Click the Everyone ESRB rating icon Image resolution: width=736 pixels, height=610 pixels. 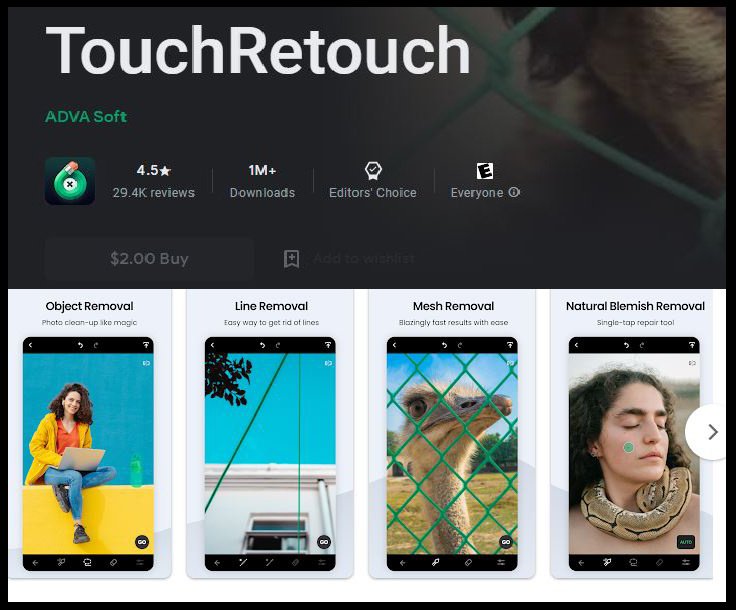pyautogui.click(x=485, y=171)
